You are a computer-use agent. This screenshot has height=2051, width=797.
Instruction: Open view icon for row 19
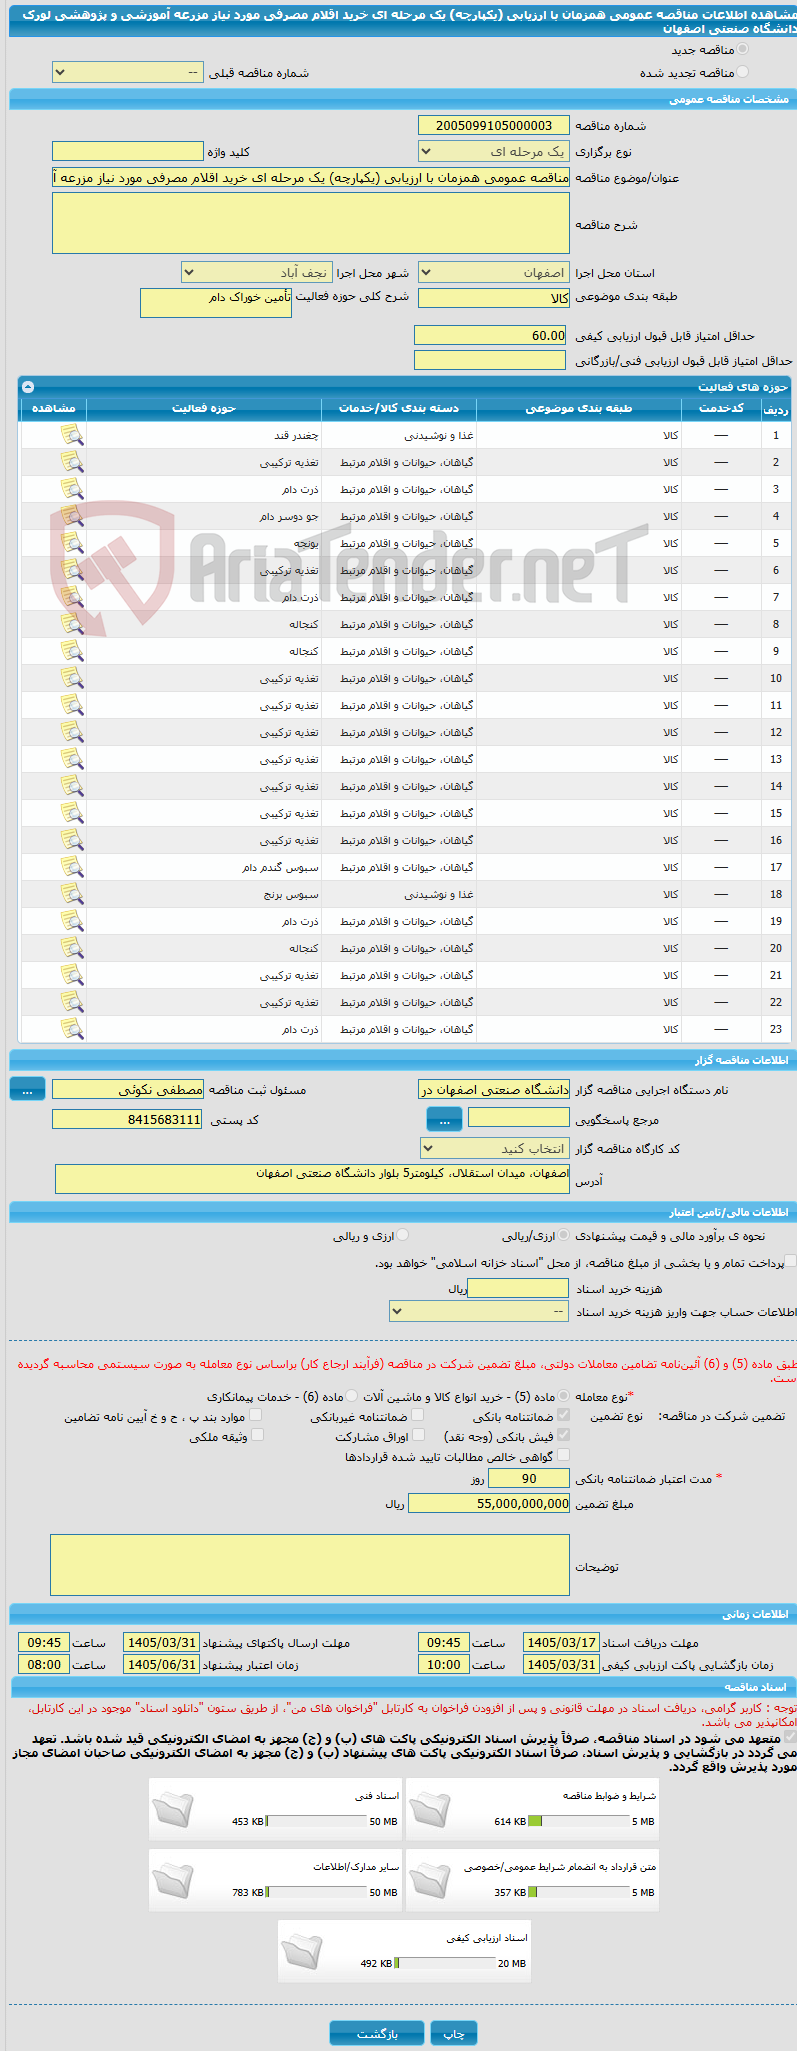[x=71, y=921]
